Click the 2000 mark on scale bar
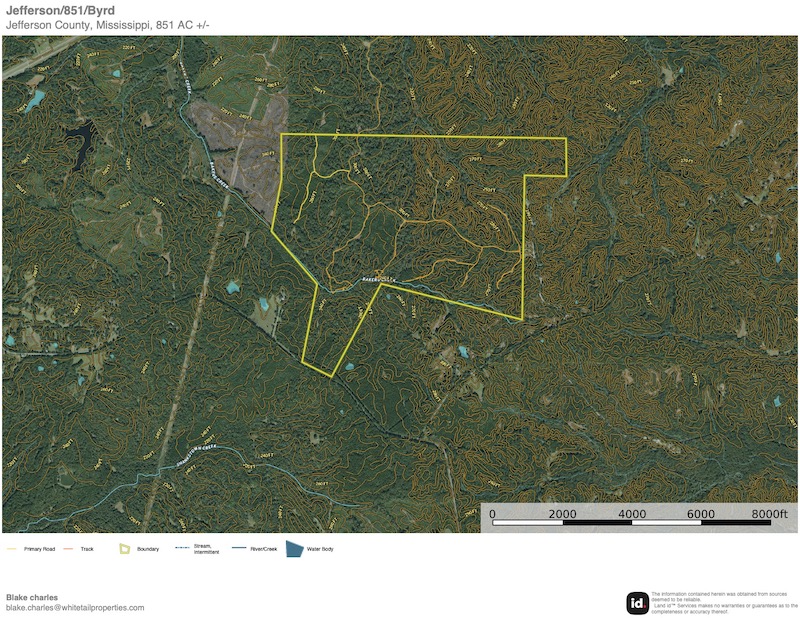 coord(563,514)
